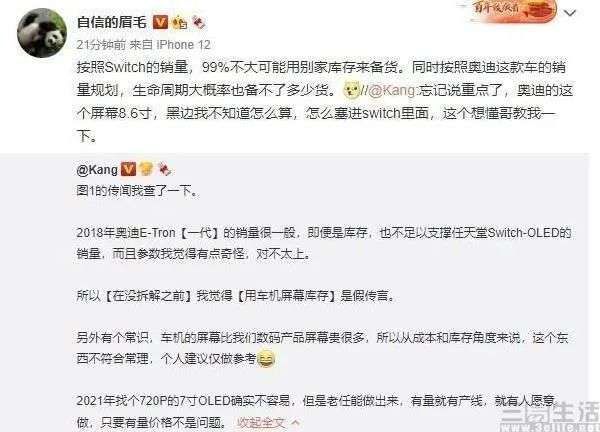This screenshot has width=600, height=432.
Task: Collapse the full text with 收起全文
Action: click(x=261, y=422)
